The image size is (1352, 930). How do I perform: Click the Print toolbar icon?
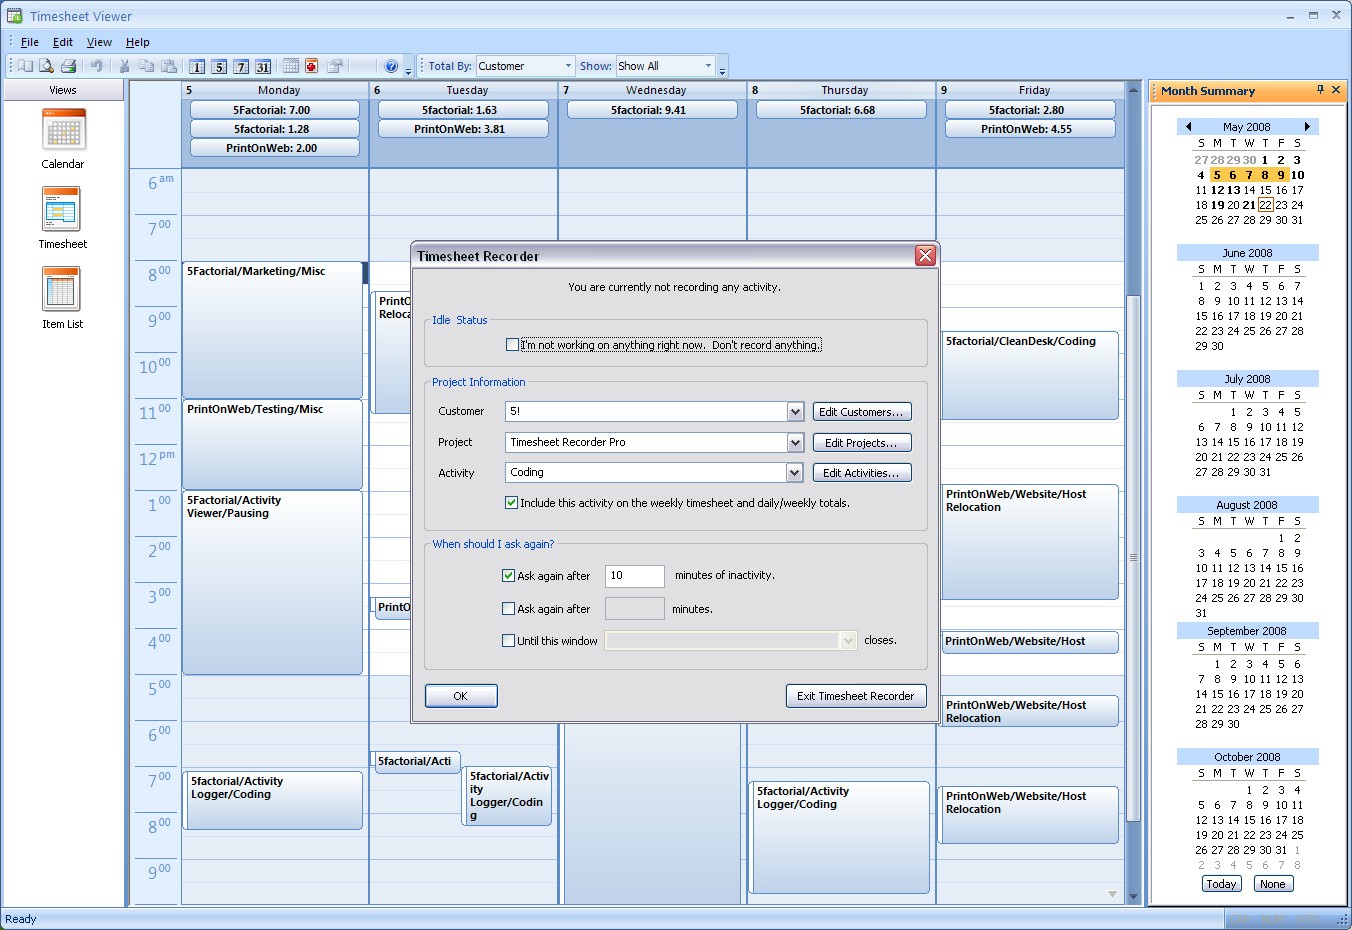tap(68, 66)
